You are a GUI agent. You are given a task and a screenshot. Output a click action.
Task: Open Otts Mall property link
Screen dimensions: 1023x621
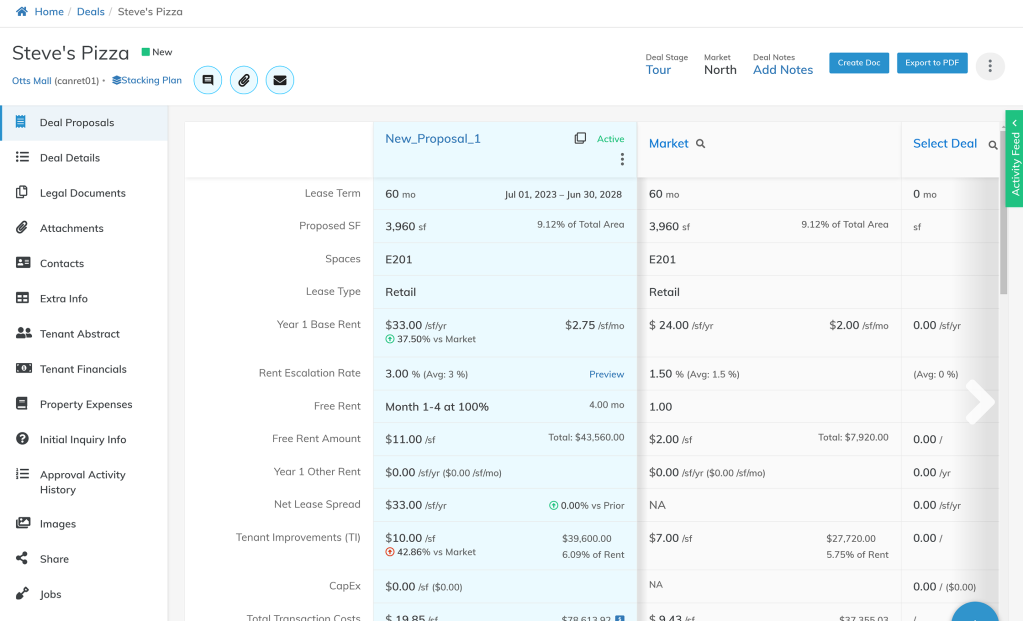(31, 81)
